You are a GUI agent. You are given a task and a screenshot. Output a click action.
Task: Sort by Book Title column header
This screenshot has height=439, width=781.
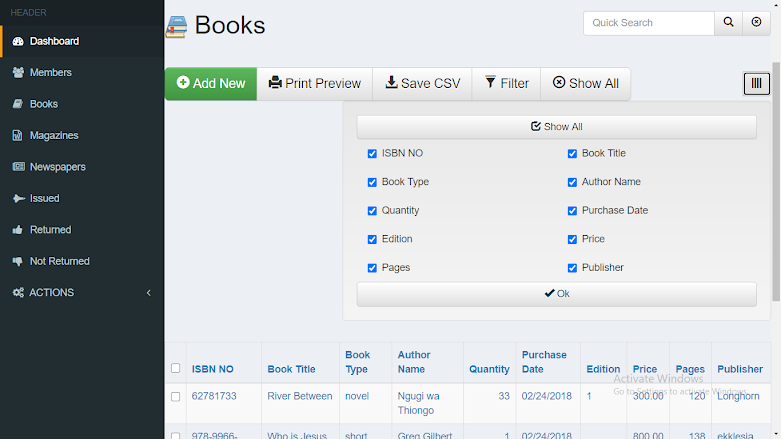(291, 369)
